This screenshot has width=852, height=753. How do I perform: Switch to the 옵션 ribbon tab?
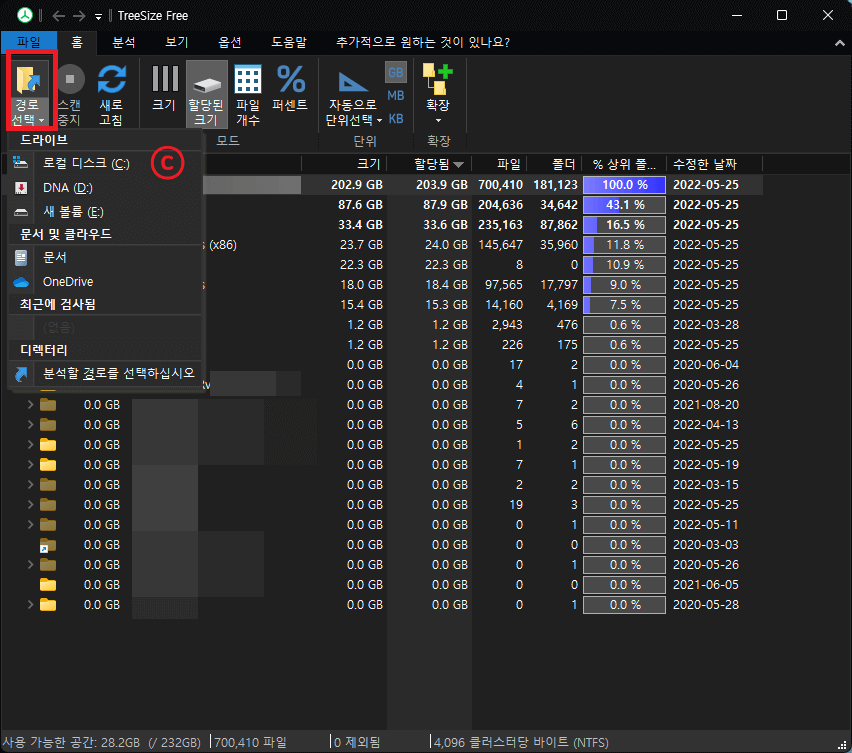[x=229, y=42]
